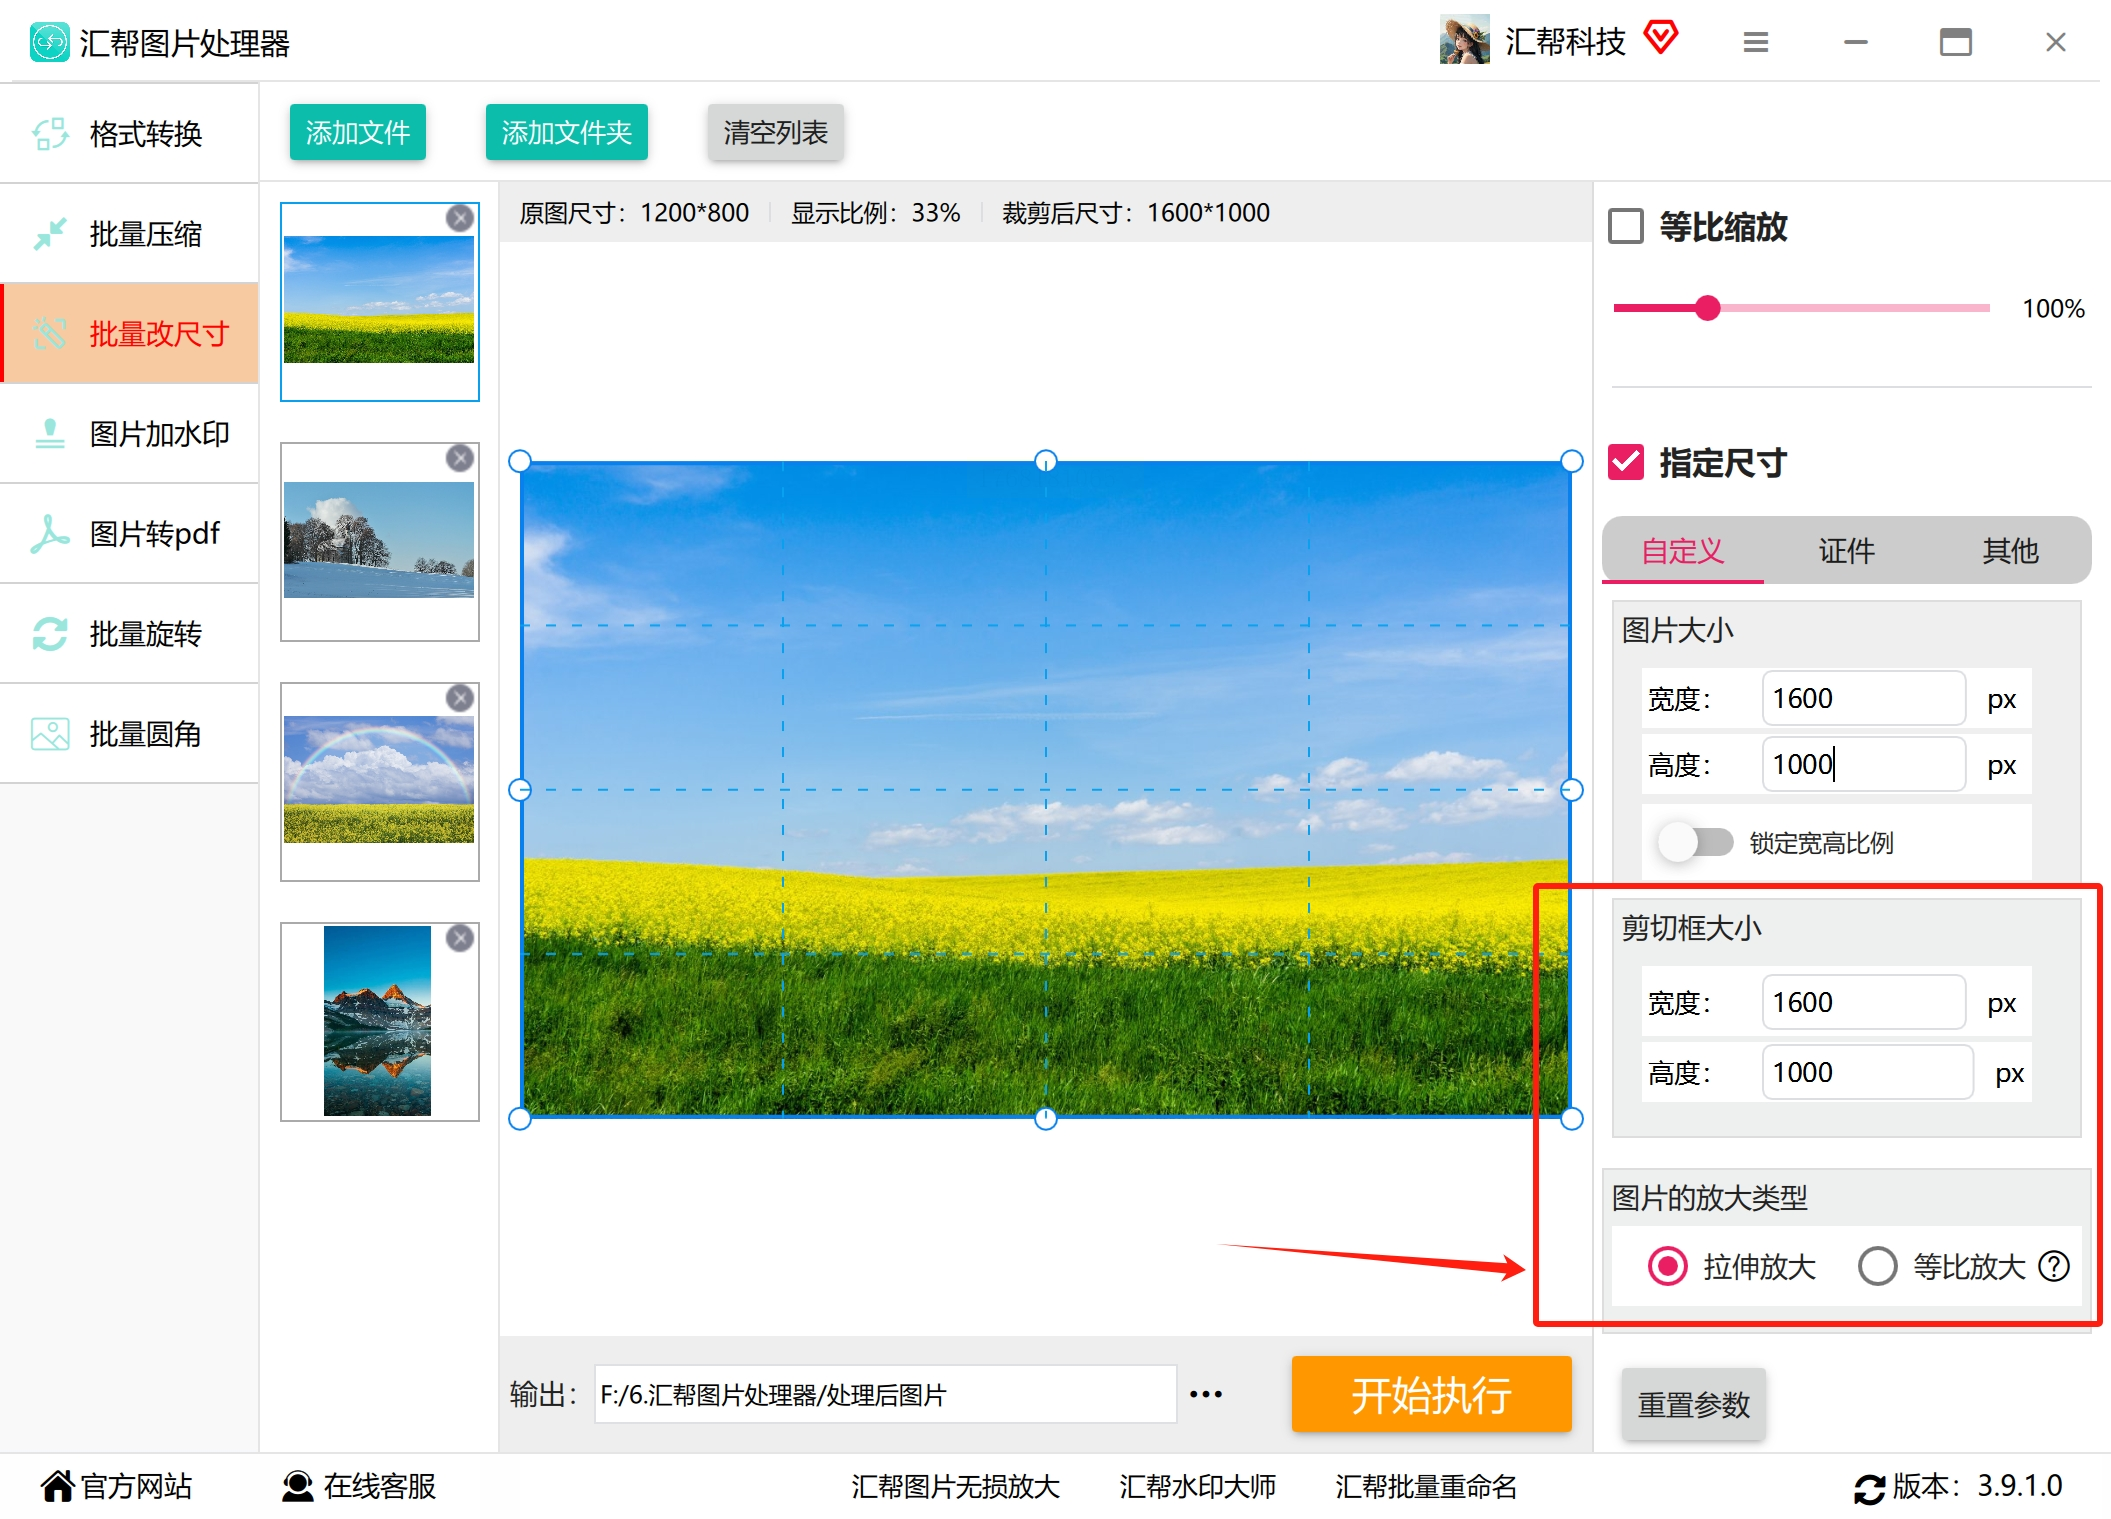This screenshot has height=1519, width=2111.
Task: Click the version refresh update icon
Action: [x=1868, y=1488]
